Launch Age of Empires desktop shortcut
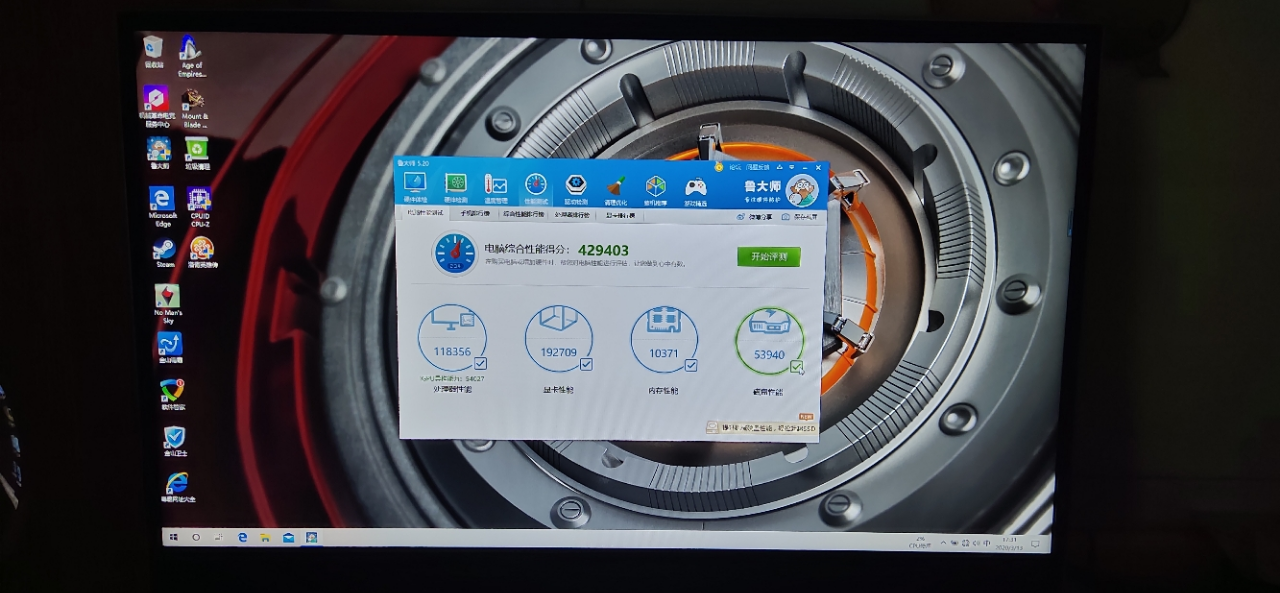The width and height of the screenshot is (1280, 593). [x=190, y=56]
